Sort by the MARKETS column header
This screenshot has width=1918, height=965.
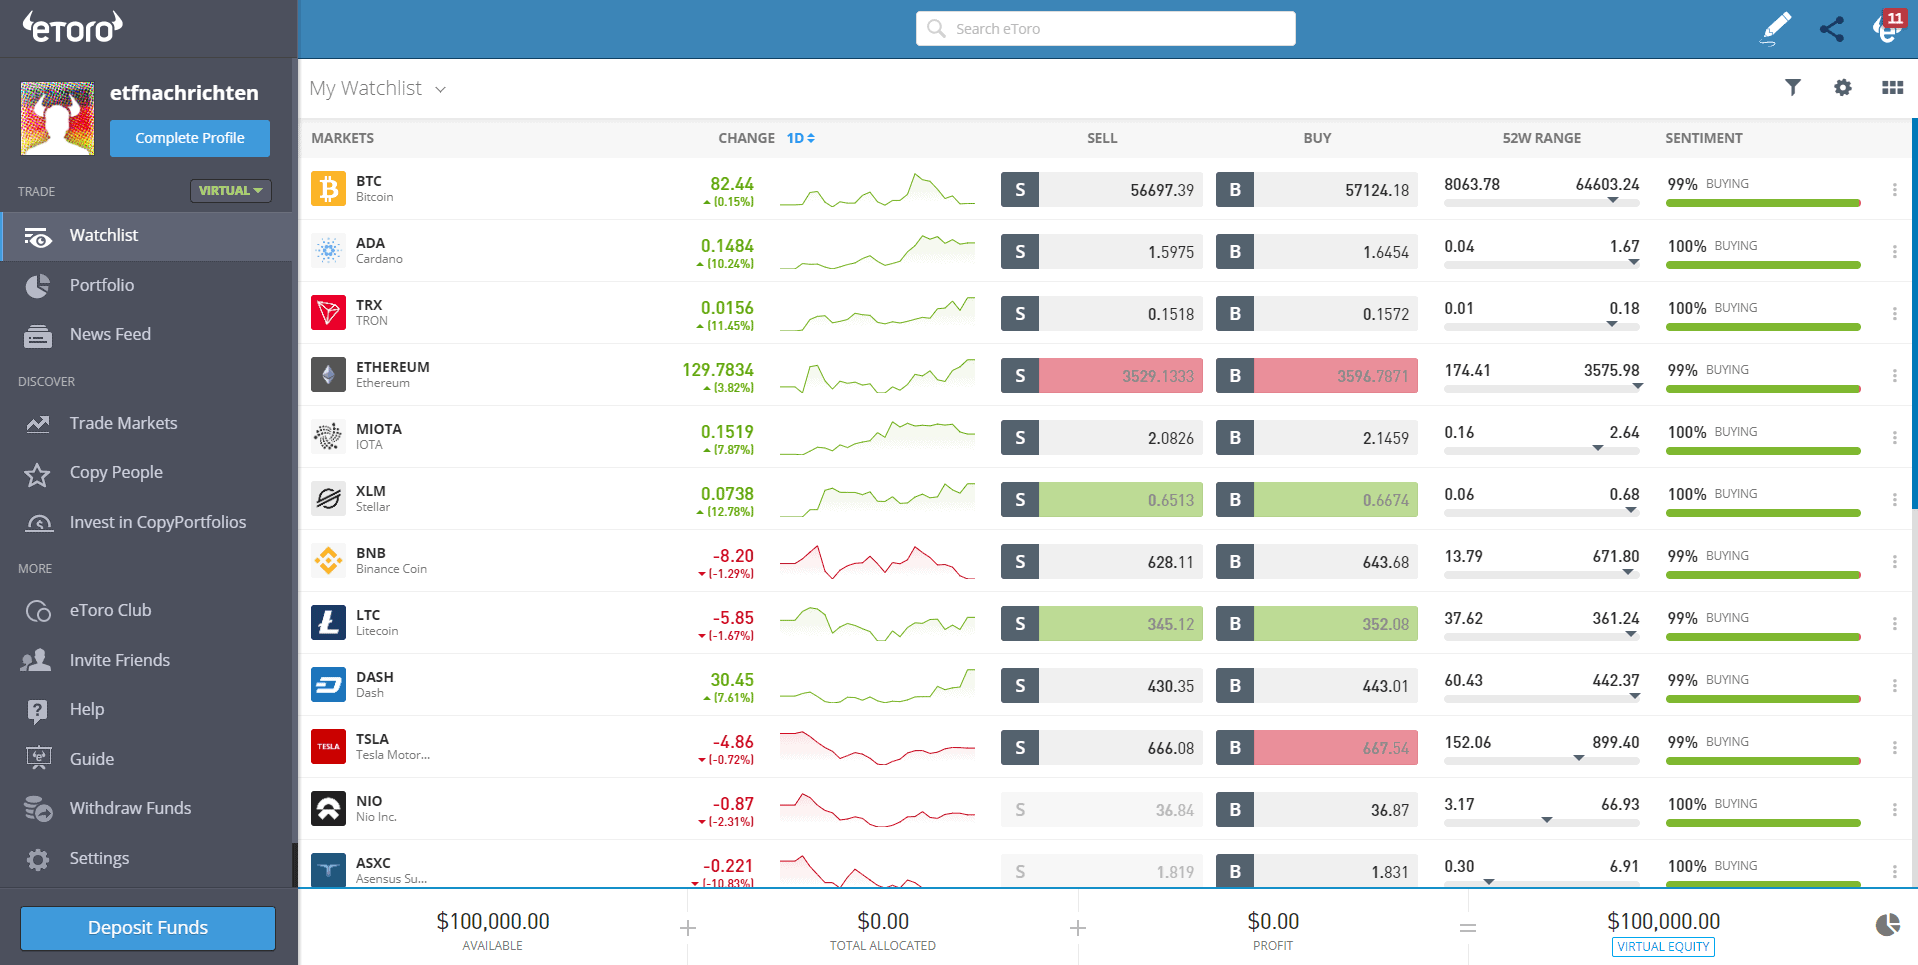point(342,138)
